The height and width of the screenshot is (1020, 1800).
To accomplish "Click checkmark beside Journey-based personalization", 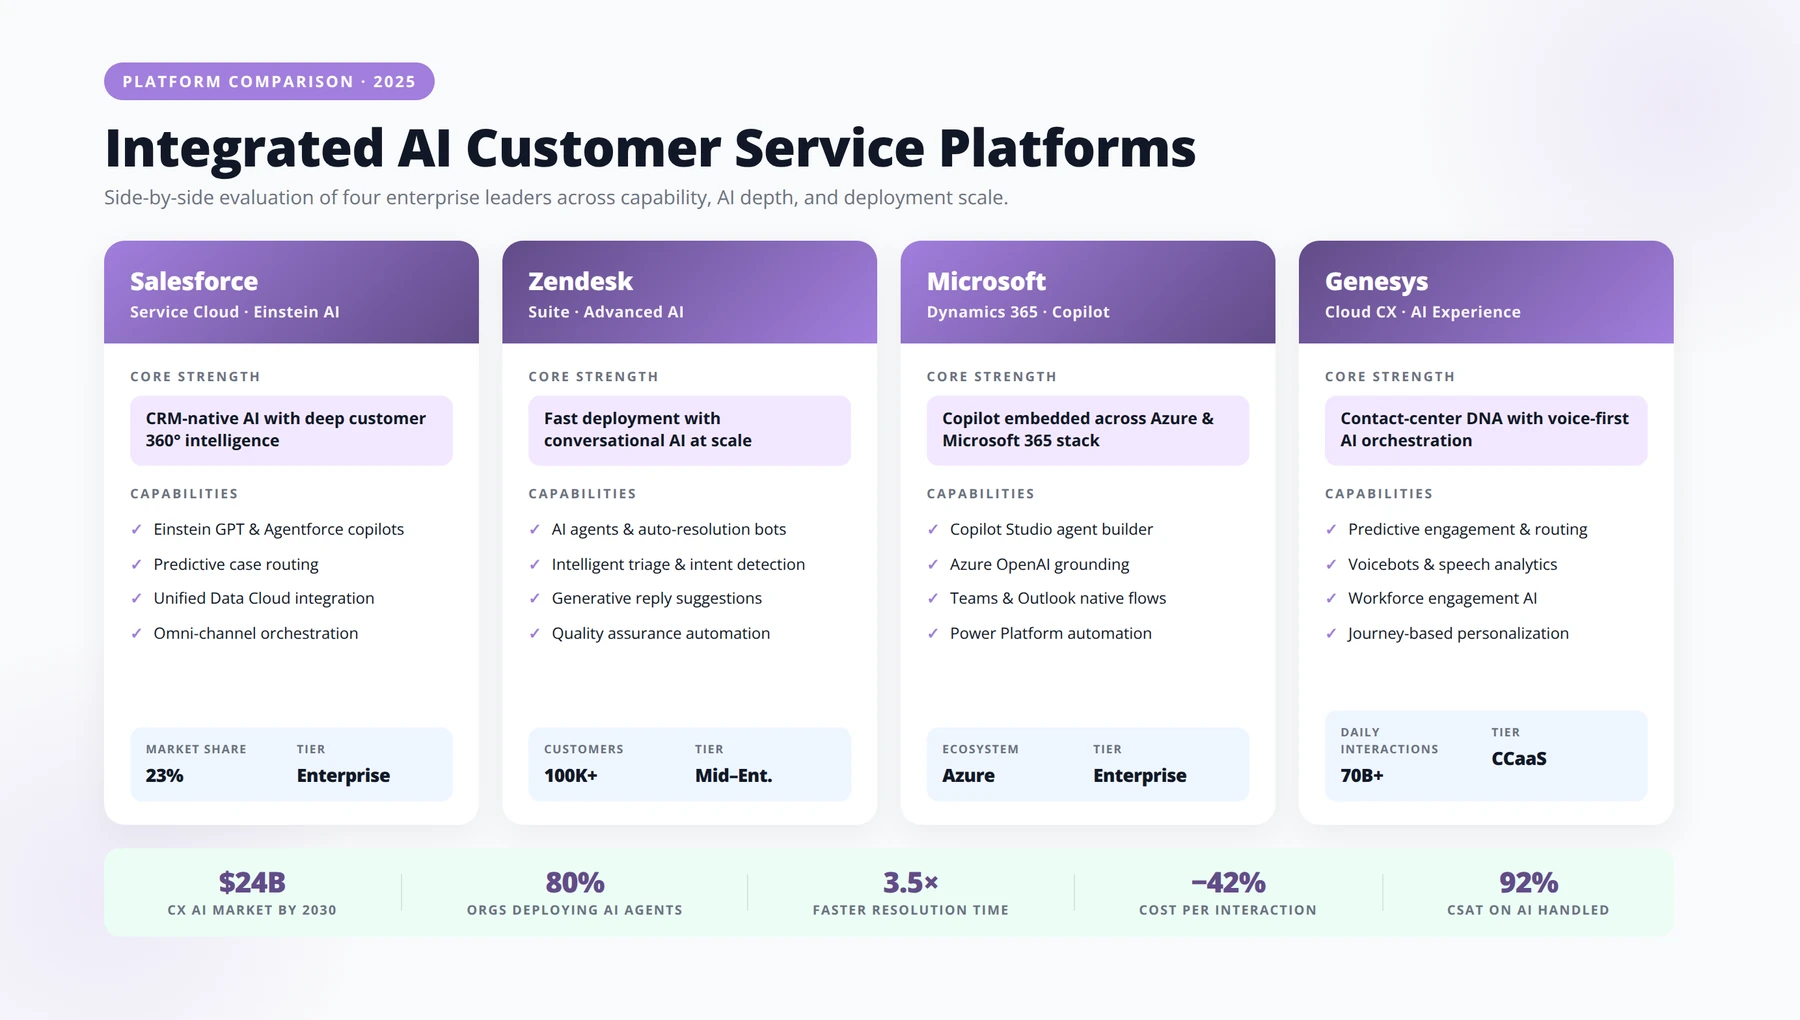I will pos(1331,633).
